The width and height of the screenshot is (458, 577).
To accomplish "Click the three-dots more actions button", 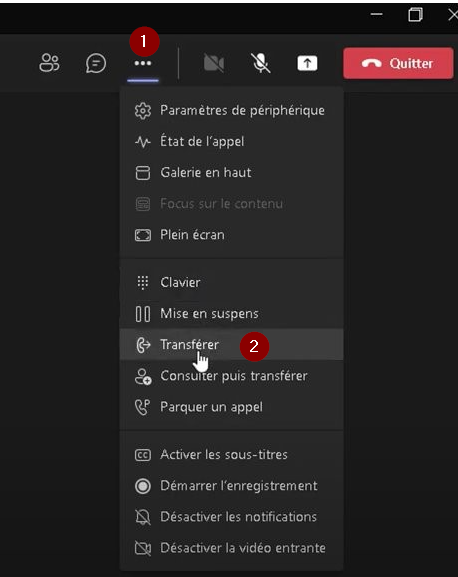I will [x=143, y=63].
